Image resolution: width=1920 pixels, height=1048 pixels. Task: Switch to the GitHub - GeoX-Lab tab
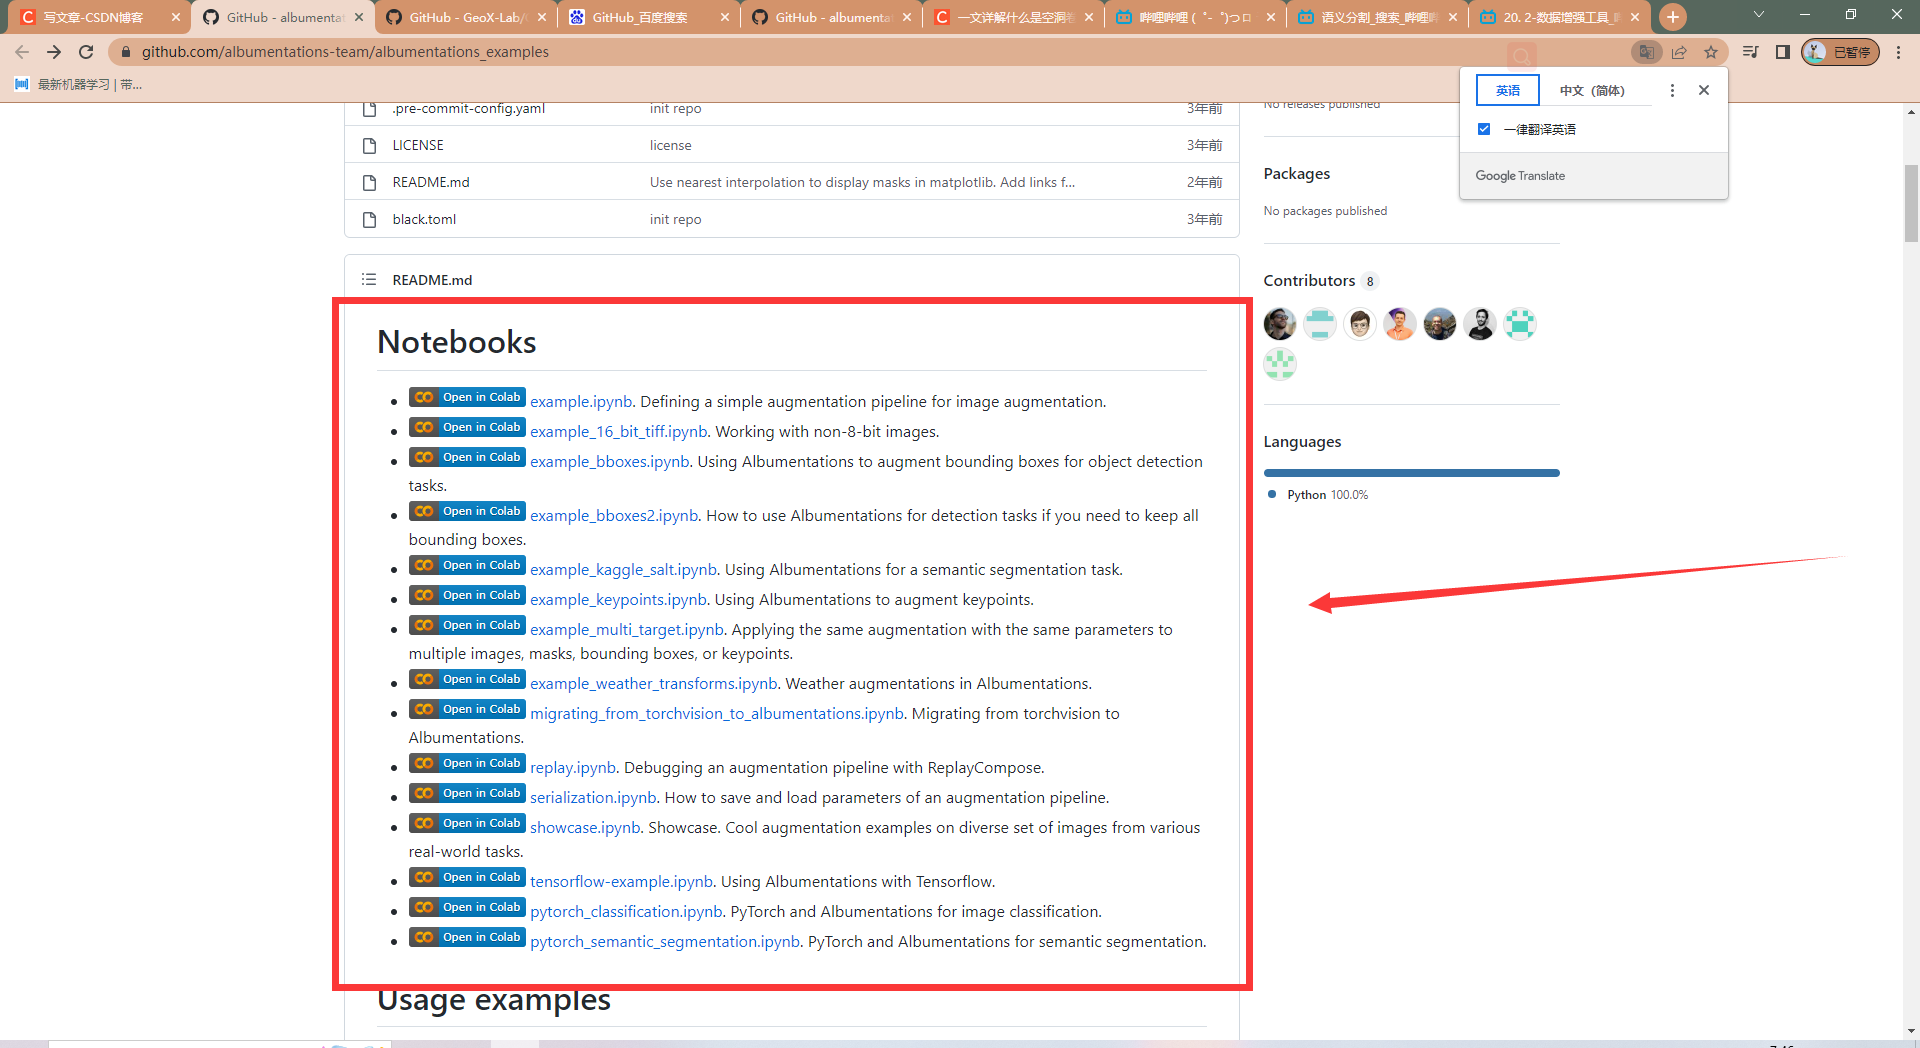pos(465,17)
